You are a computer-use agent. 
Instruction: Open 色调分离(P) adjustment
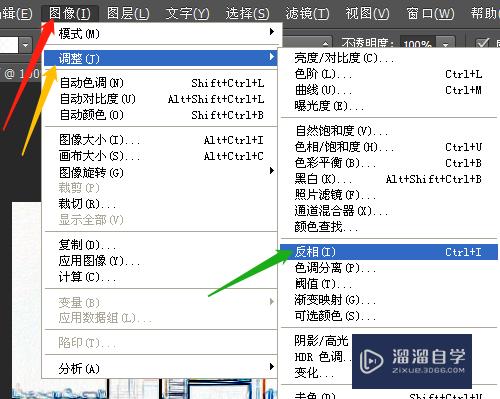pos(389,268)
